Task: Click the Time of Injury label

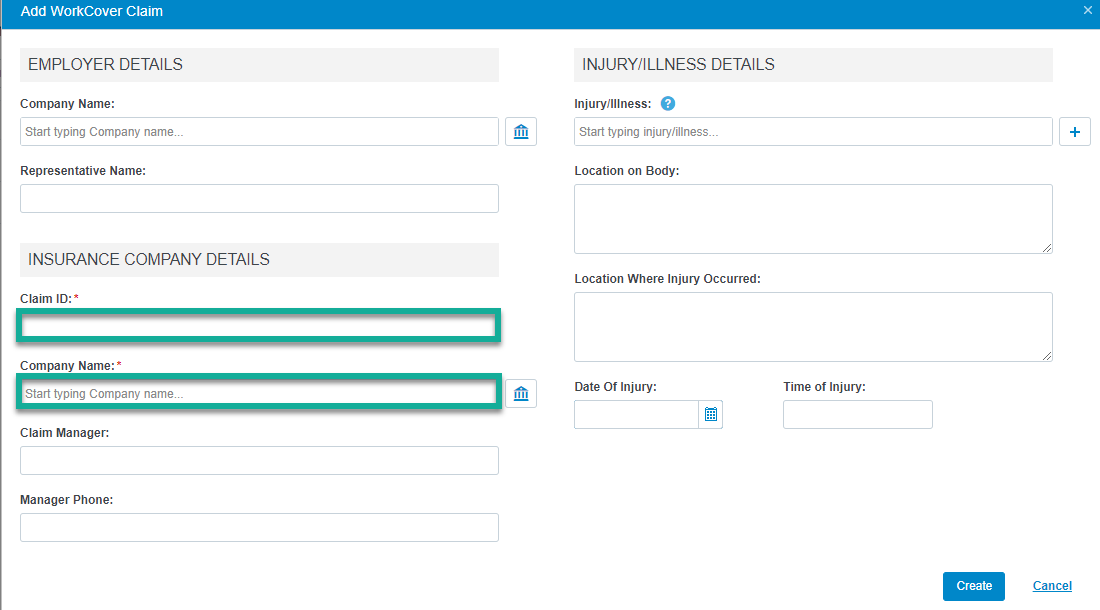Action: coord(824,387)
